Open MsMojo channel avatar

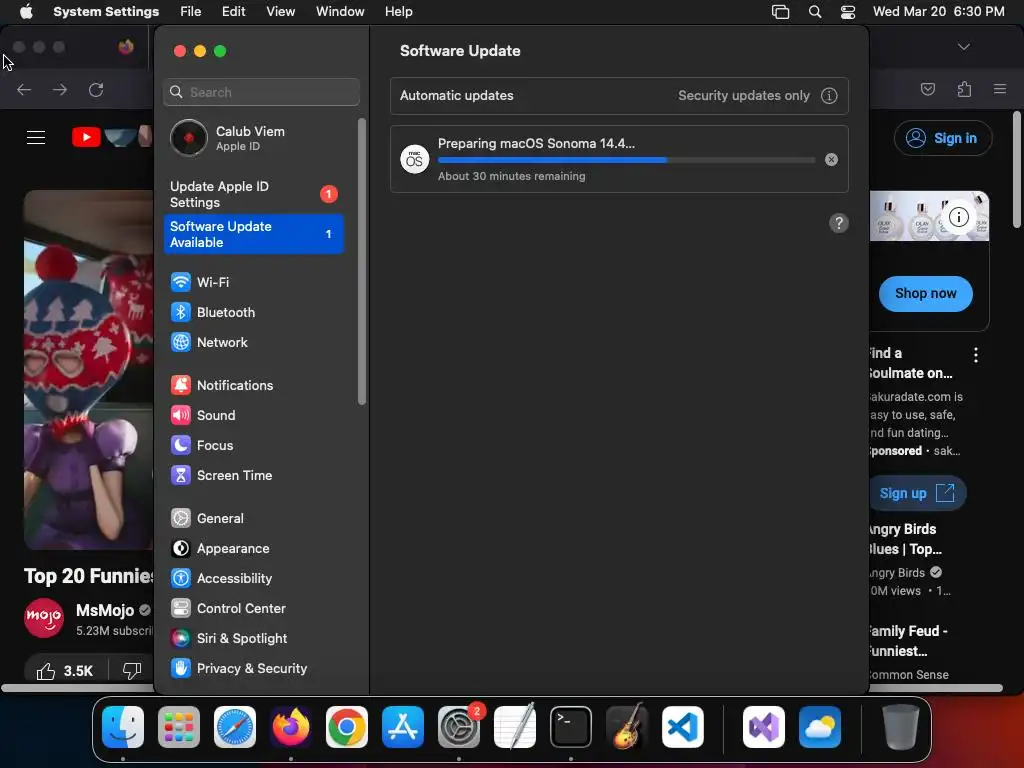(44, 617)
